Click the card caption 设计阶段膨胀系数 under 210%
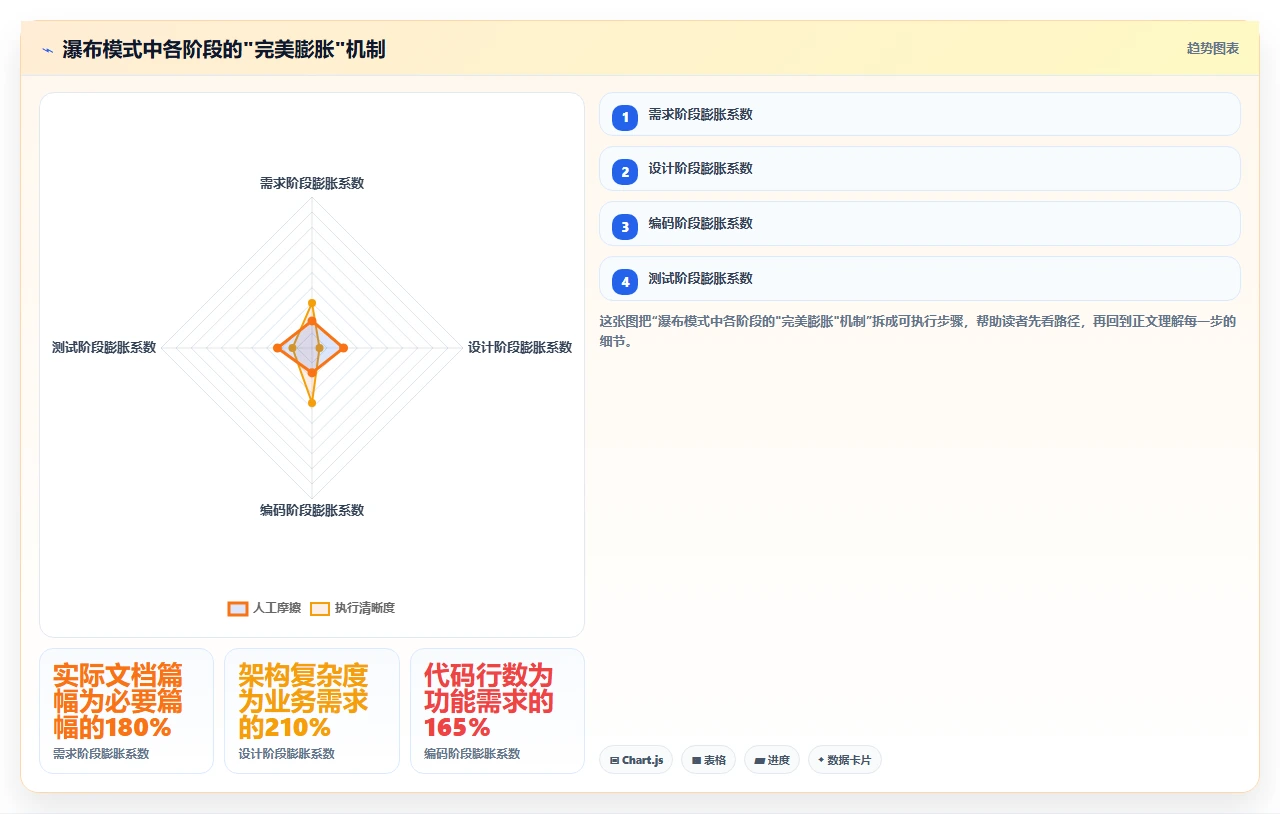 287,754
